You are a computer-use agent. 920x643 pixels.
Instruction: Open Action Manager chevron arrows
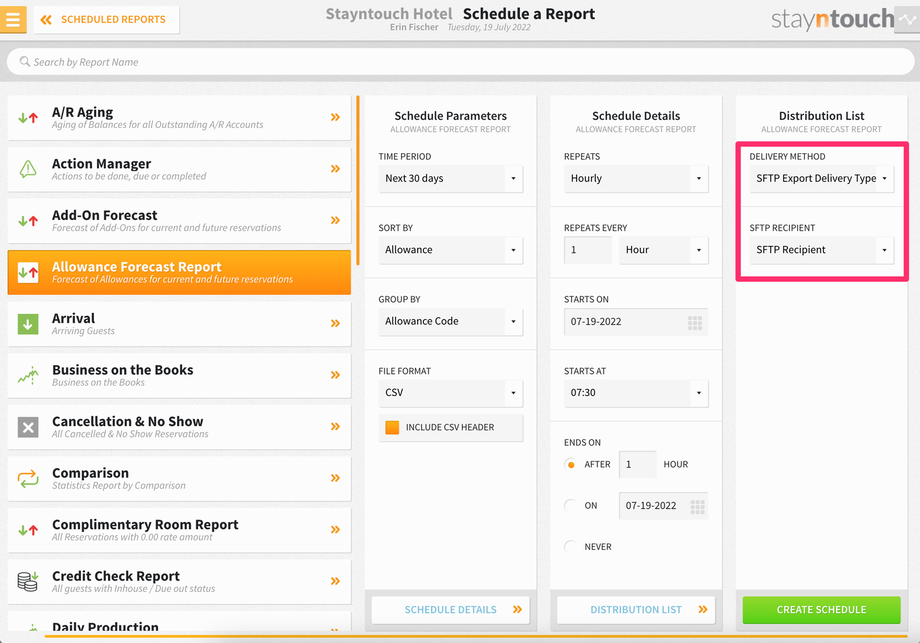pyautogui.click(x=335, y=169)
